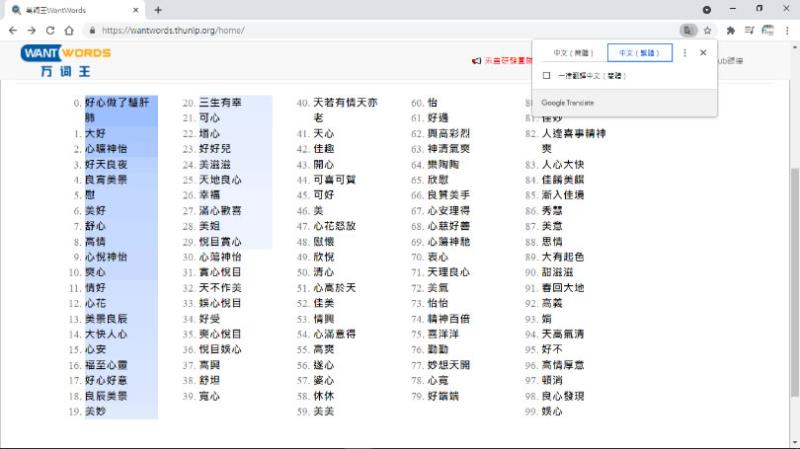Select result 73 怡怡

point(438,303)
